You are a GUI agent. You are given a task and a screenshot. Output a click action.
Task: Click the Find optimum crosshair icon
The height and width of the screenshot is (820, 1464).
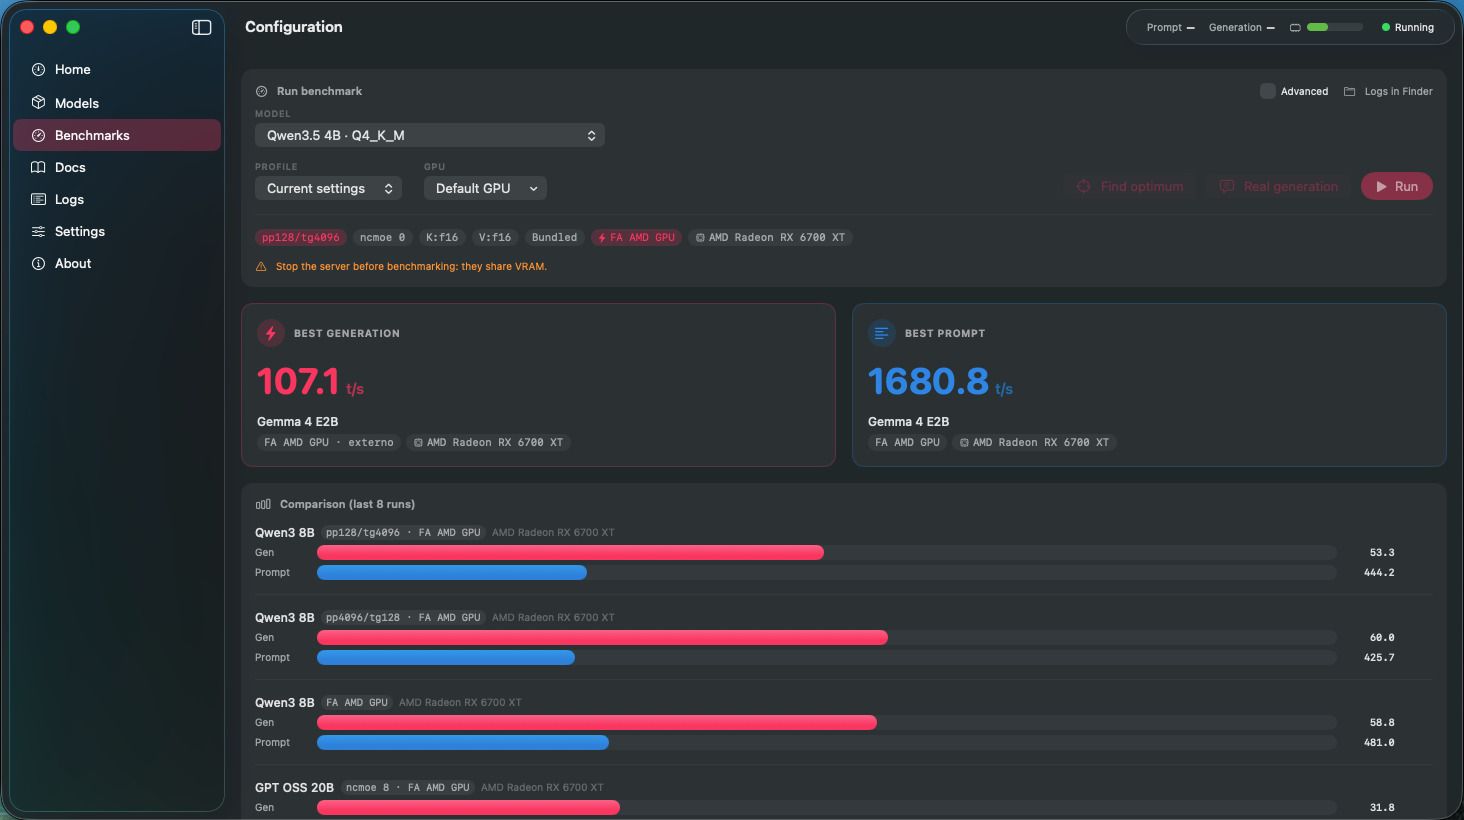[x=1083, y=186]
